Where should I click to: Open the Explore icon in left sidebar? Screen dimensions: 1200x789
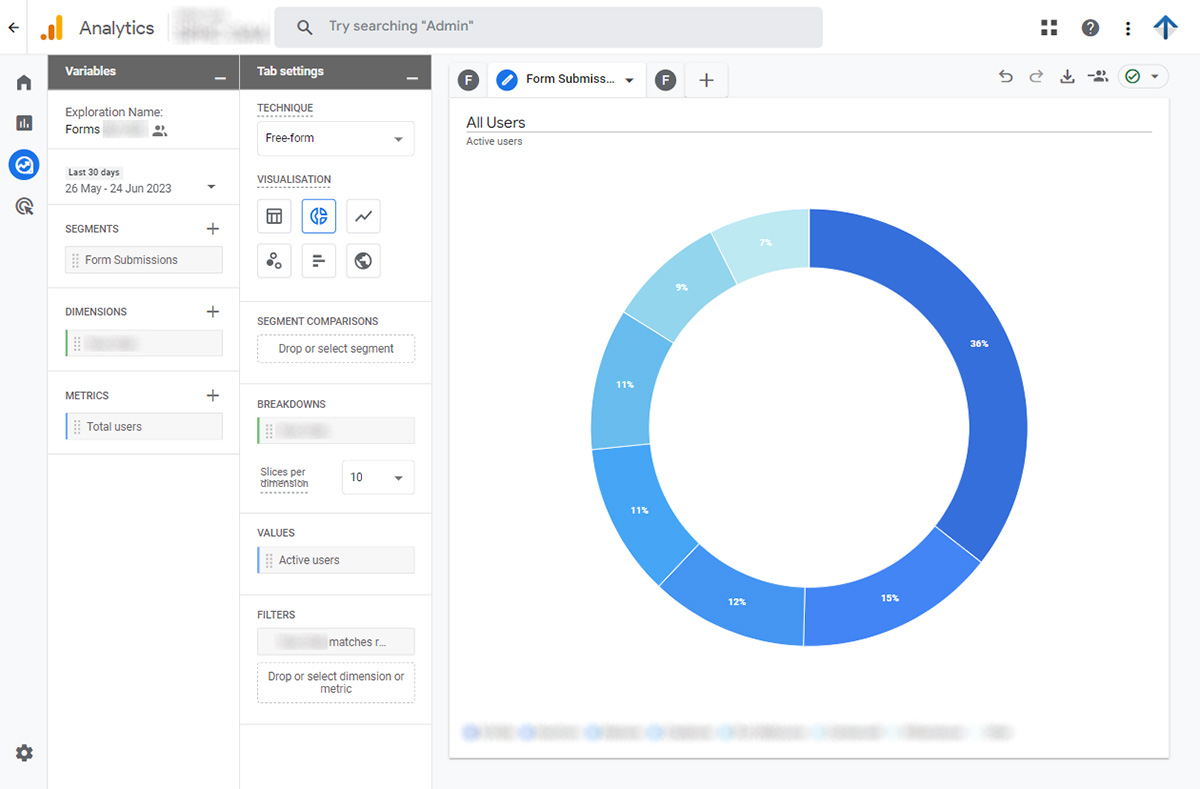[24, 165]
